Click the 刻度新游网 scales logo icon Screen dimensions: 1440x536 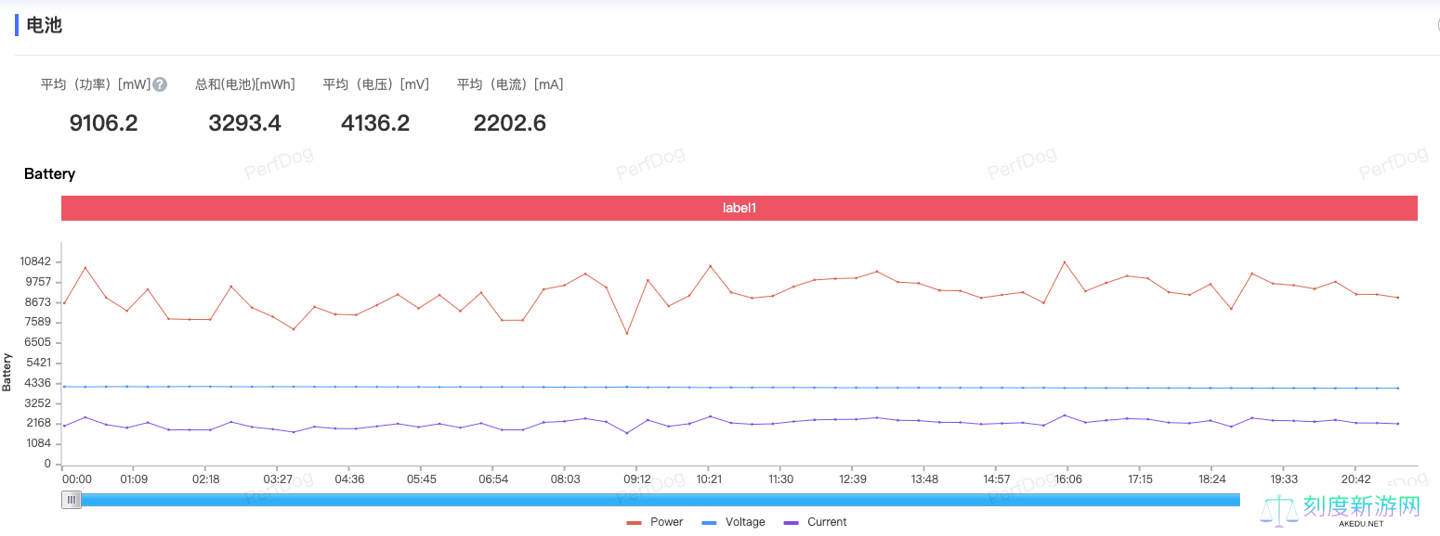point(1279,510)
